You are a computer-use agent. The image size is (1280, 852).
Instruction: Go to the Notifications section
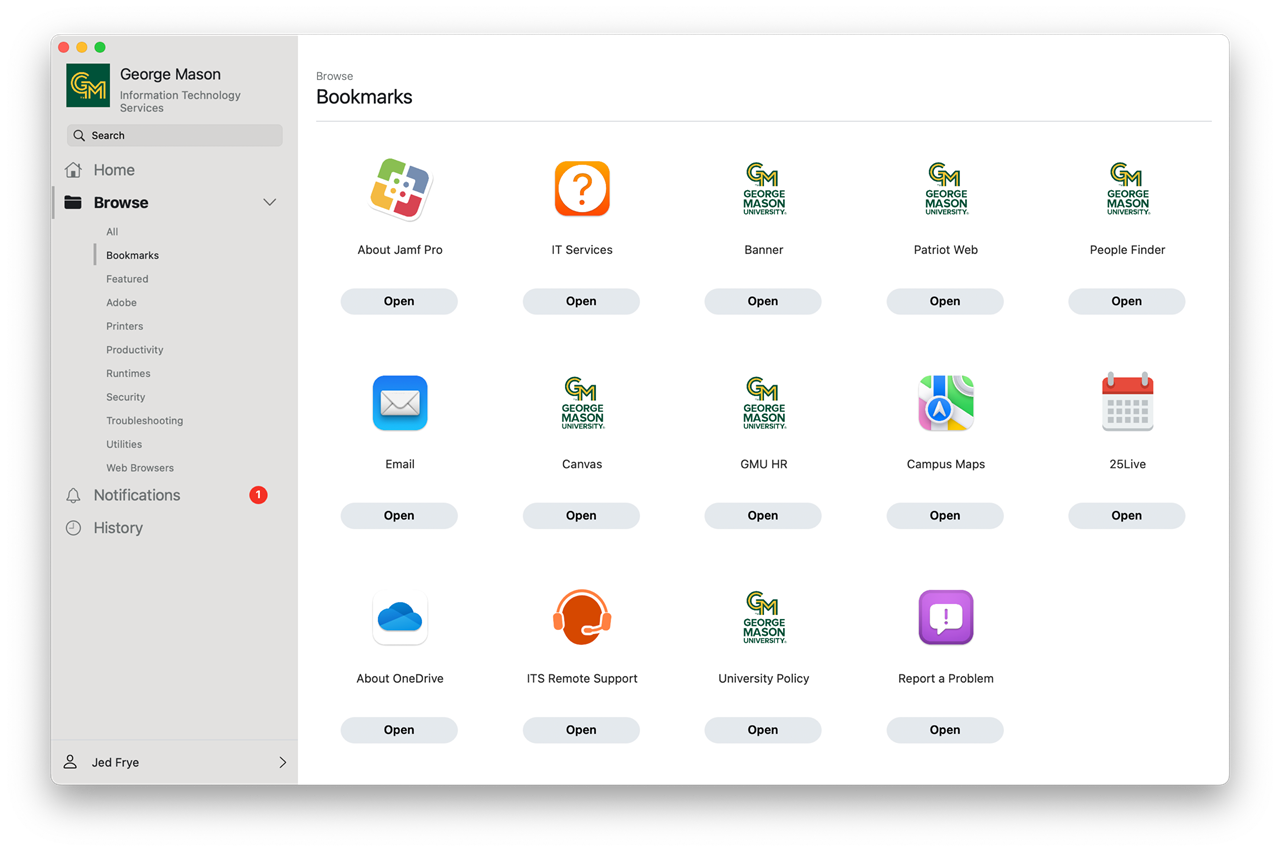[137, 495]
